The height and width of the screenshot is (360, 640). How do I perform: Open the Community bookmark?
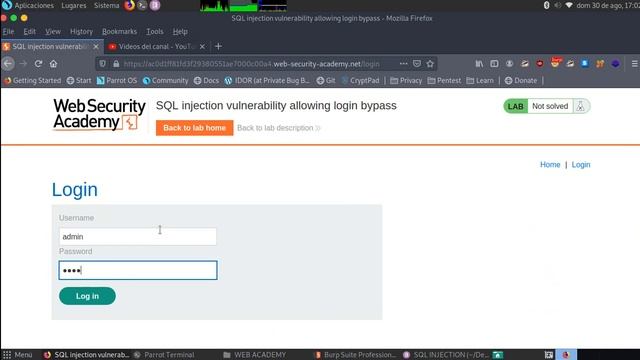165,81
